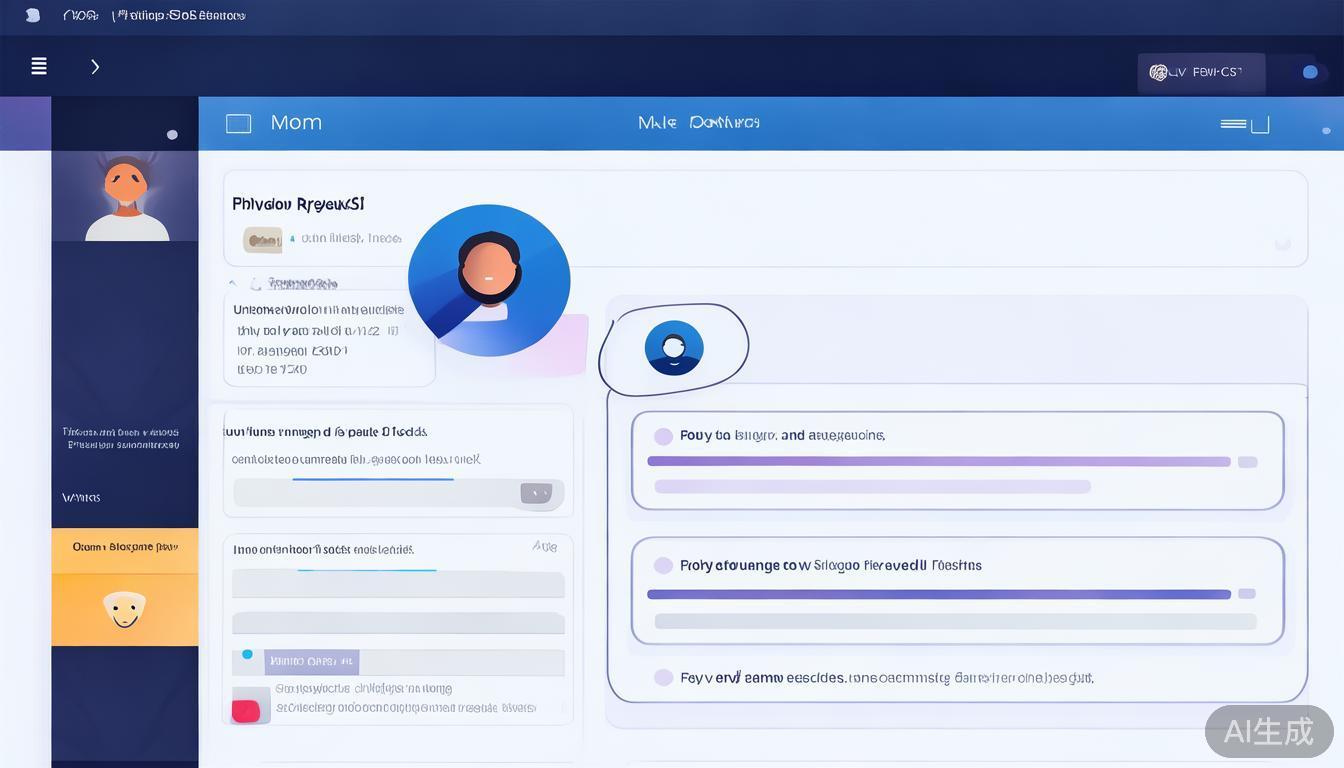The image size is (1344, 768).
Task: Click the first purple slider bar
Action: point(938,462)
